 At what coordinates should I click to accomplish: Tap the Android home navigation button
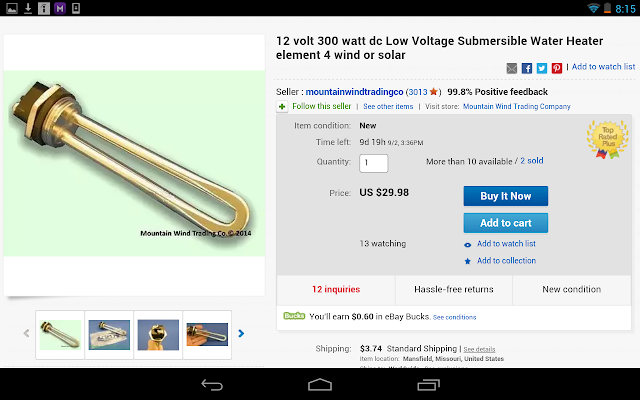320,384
